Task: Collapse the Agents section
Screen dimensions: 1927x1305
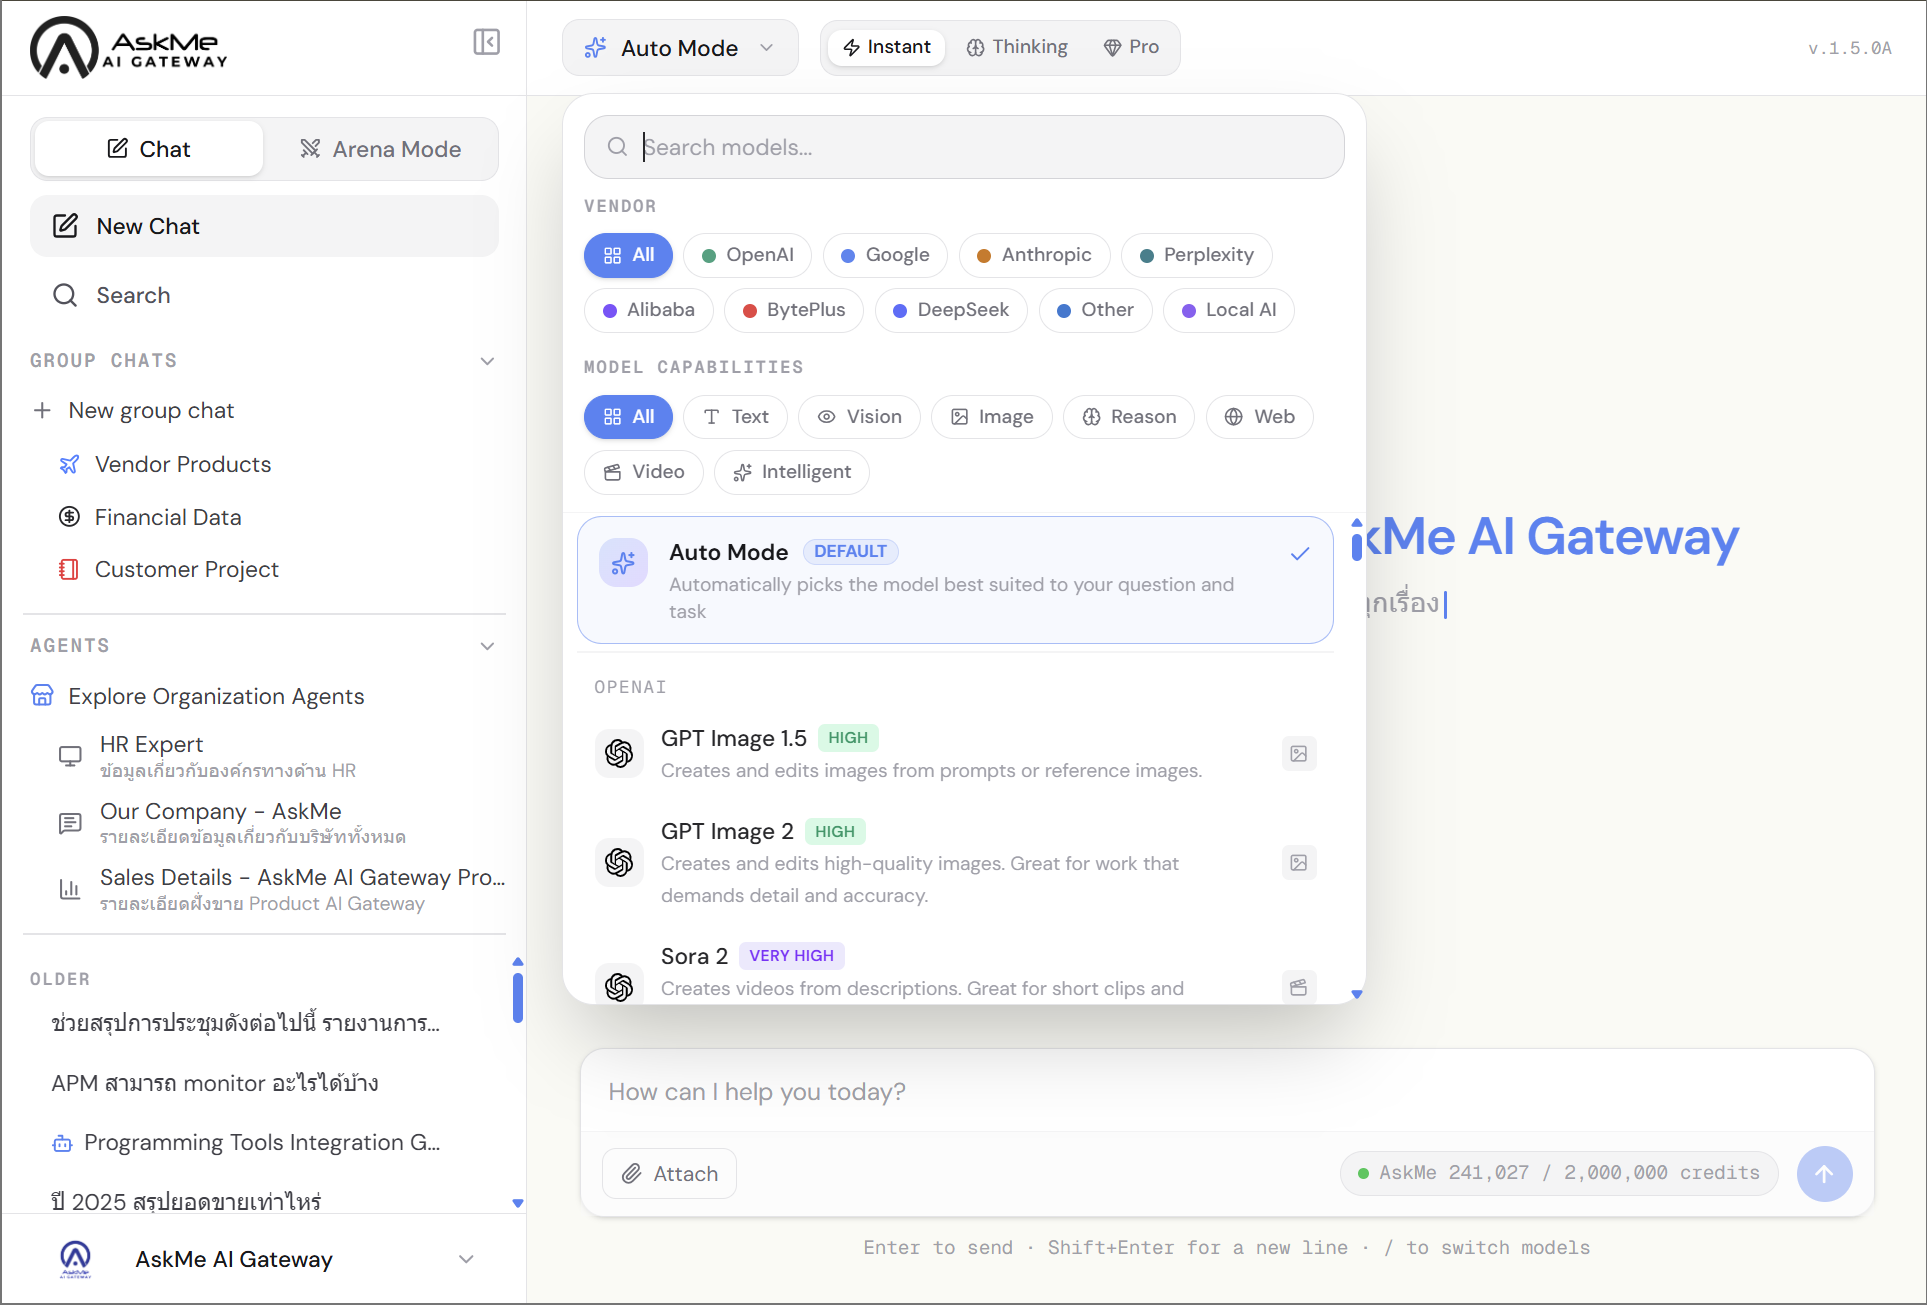Action: [x=487, y=646]
